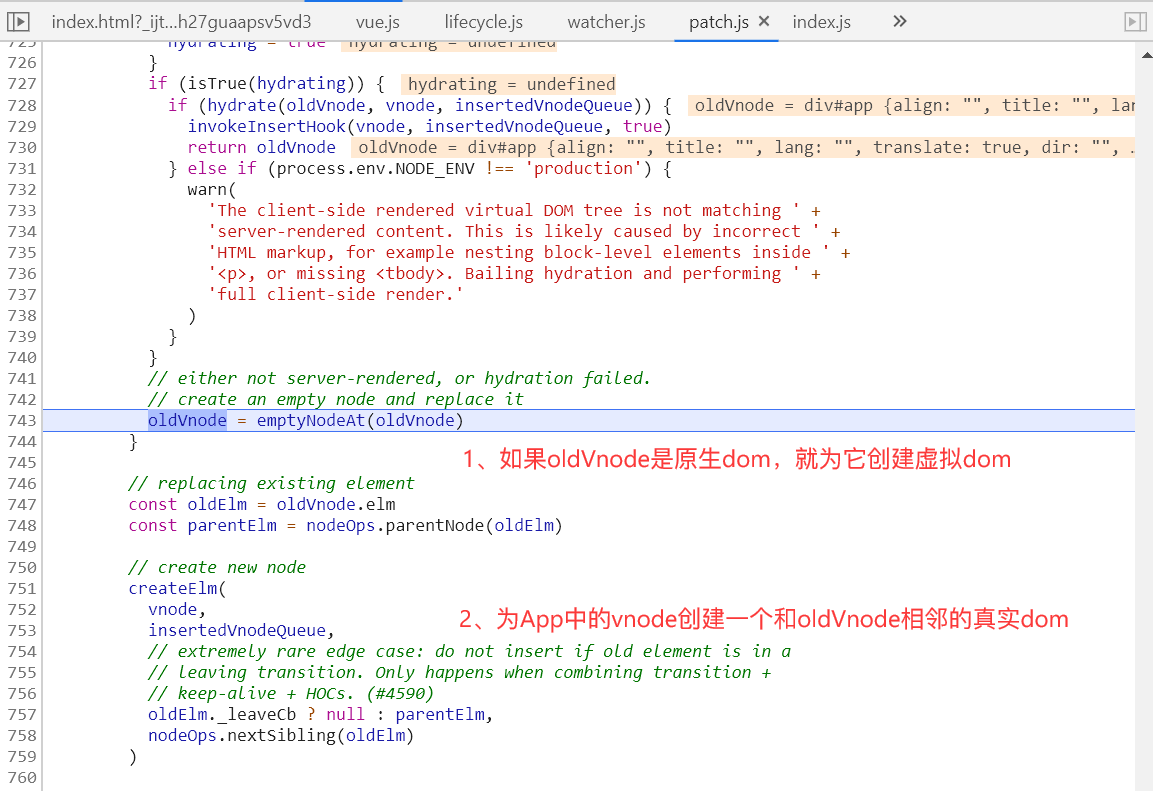
Task: Set breakpoint on line number 727
Action: coord(21,84)
